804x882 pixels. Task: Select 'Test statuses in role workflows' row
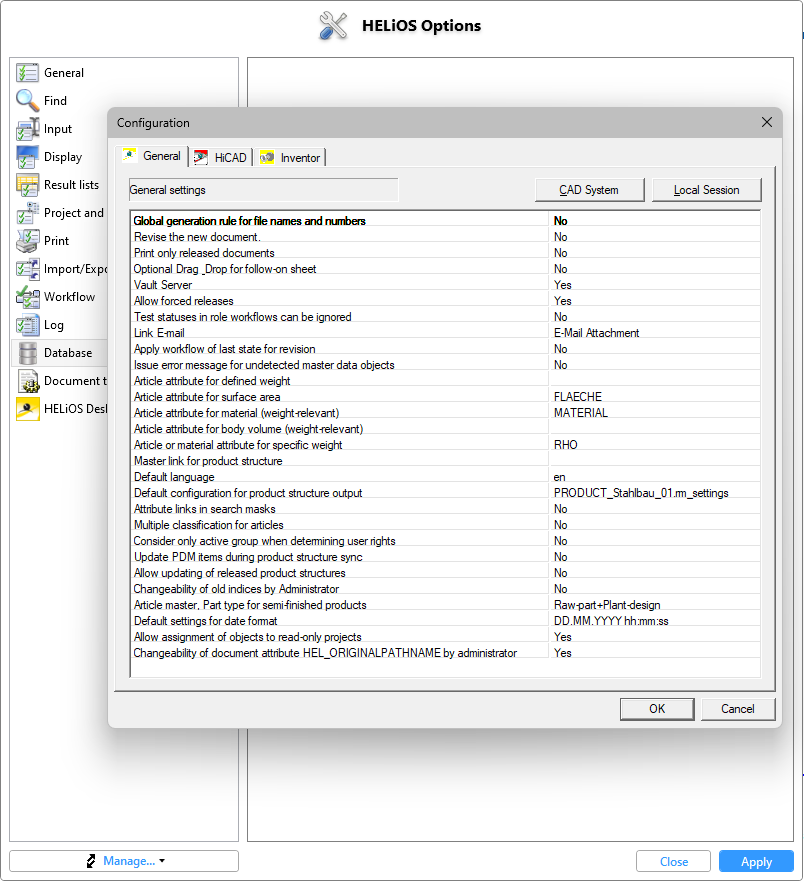click(x=445, y=317)
